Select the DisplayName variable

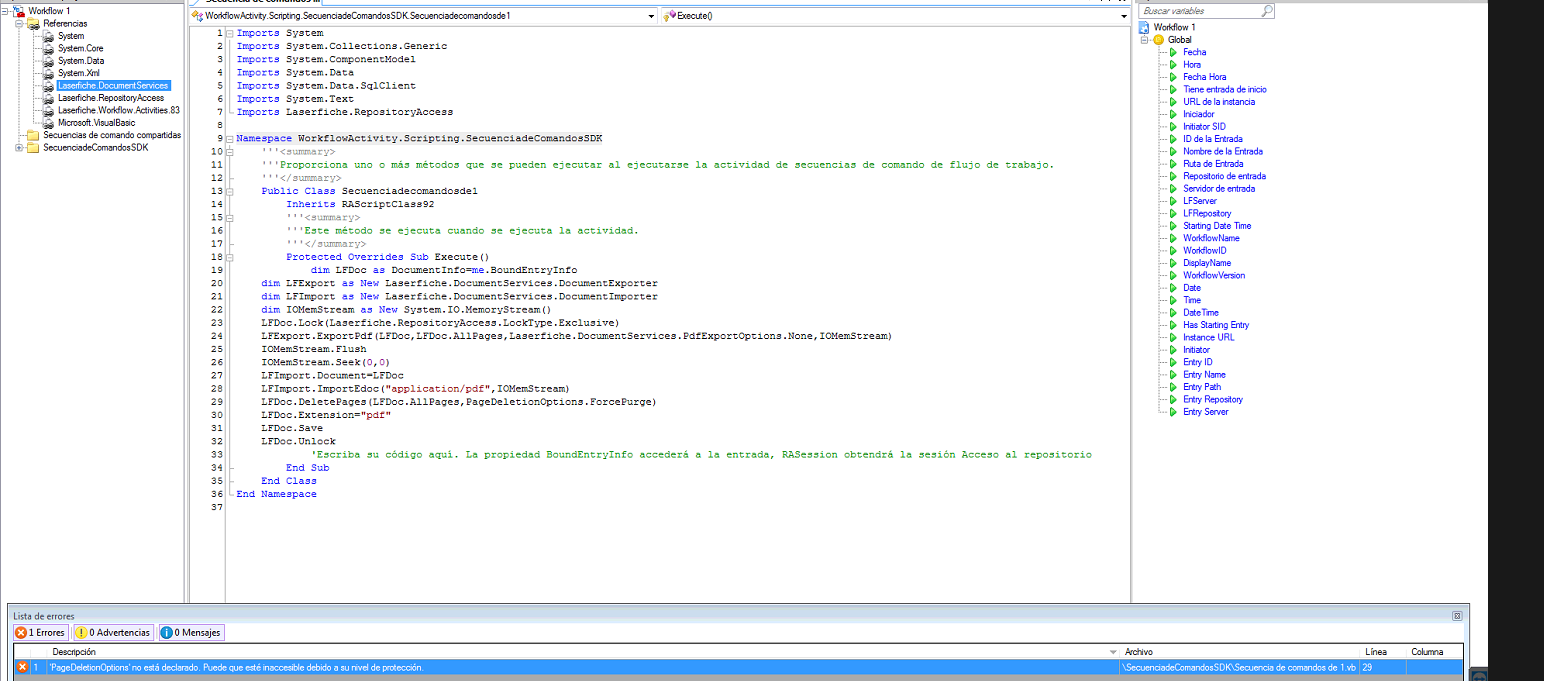coord(1207,263)
